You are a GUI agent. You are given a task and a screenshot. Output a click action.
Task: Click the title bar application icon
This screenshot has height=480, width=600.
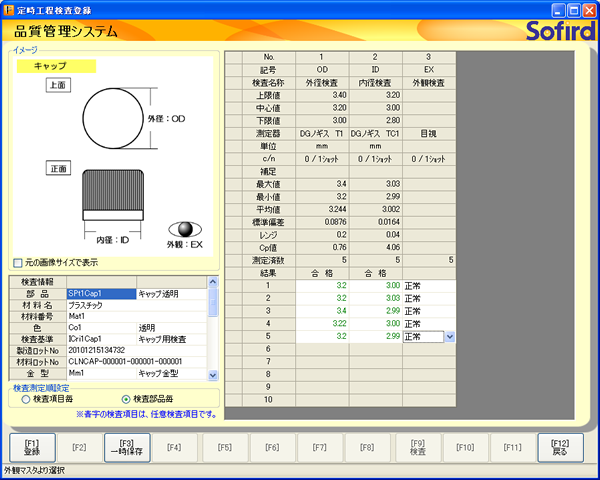[9, 8]
